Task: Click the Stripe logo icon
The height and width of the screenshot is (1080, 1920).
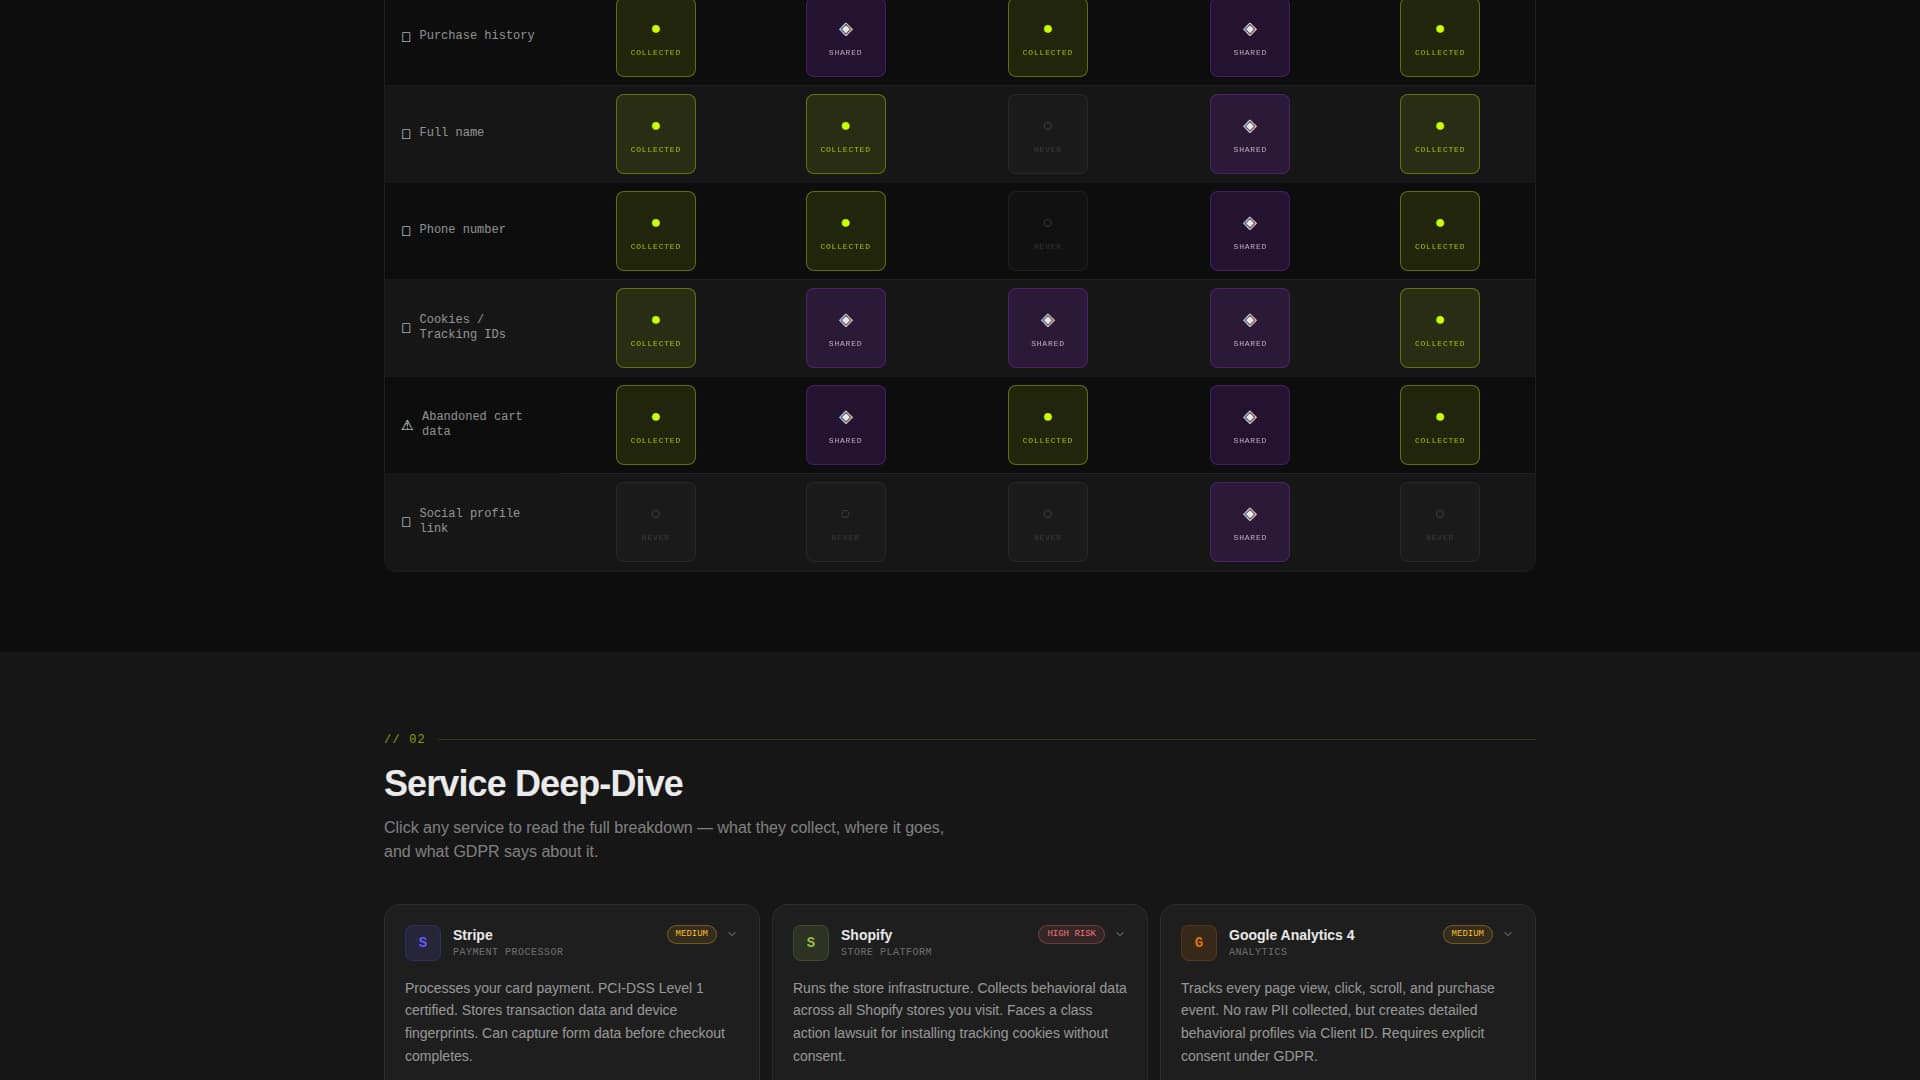Action: click(422, 943)
